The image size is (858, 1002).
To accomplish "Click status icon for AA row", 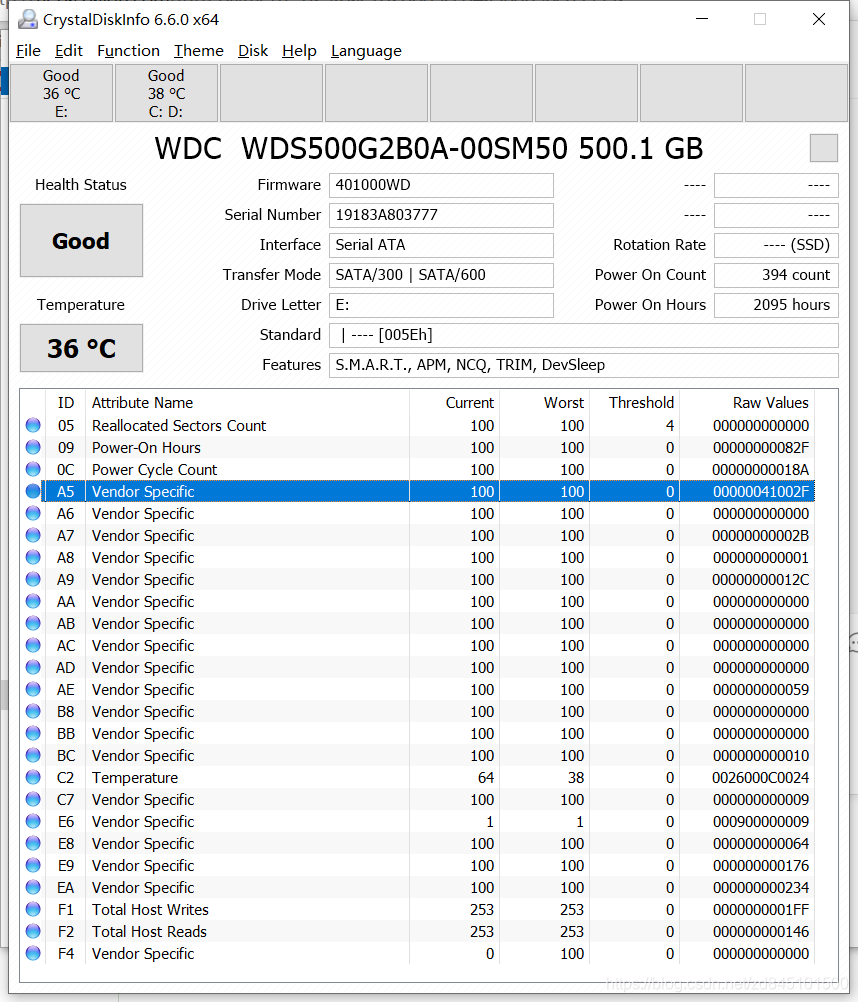I will (33, 601).
